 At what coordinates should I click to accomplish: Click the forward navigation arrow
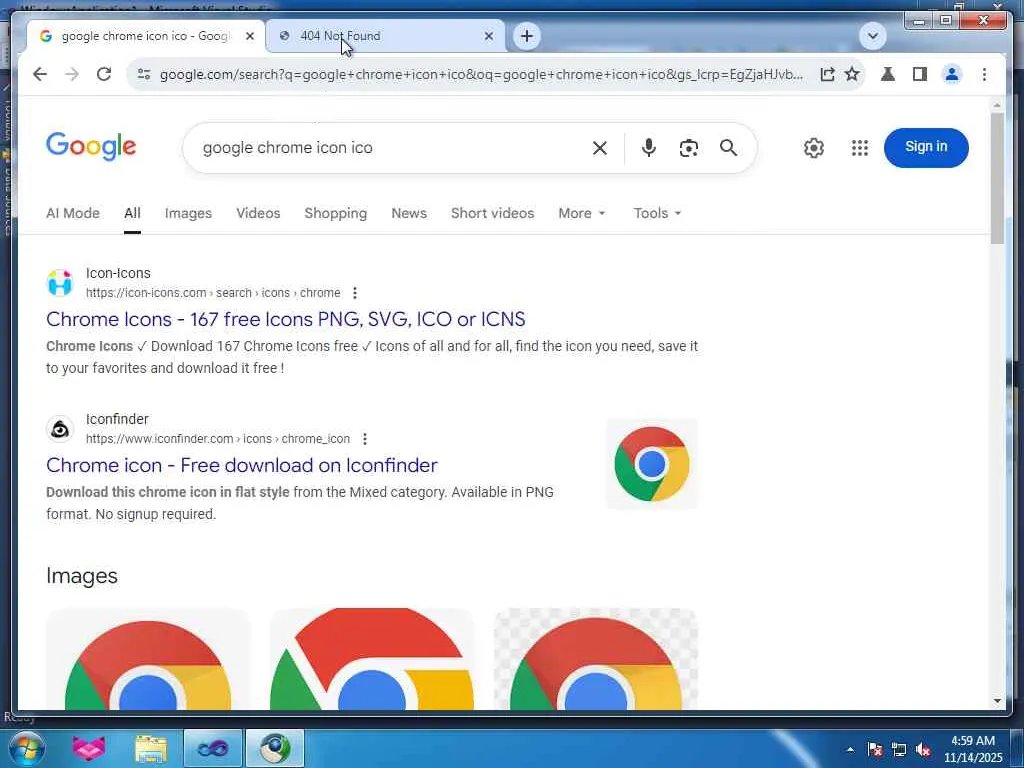point(72,74)
